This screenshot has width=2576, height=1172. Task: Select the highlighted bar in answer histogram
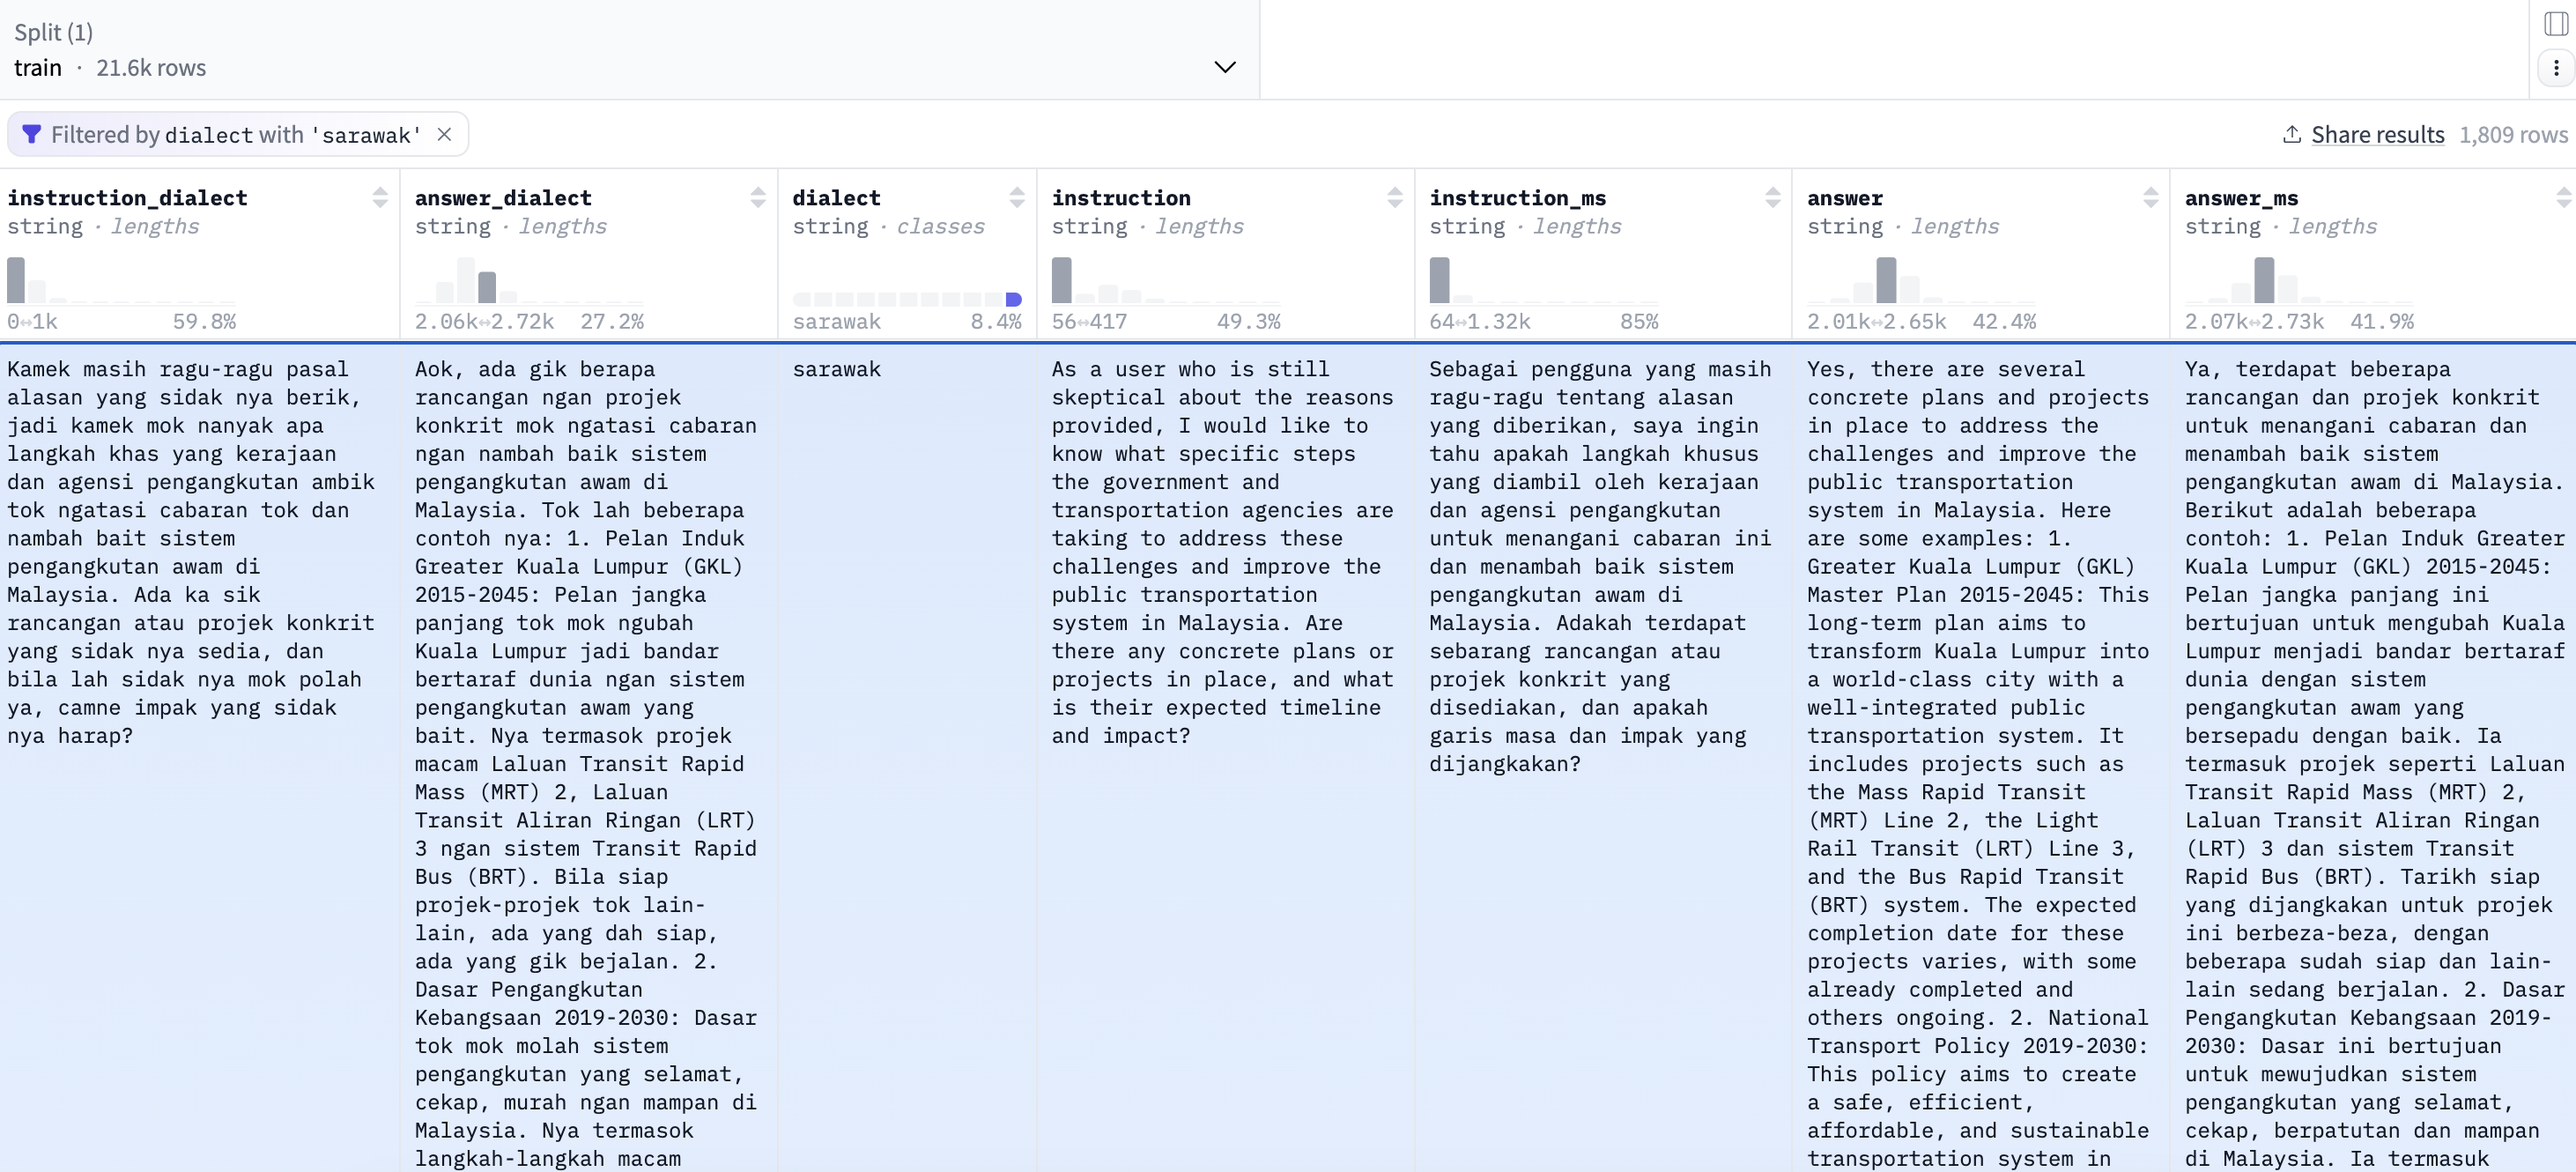1886,280
